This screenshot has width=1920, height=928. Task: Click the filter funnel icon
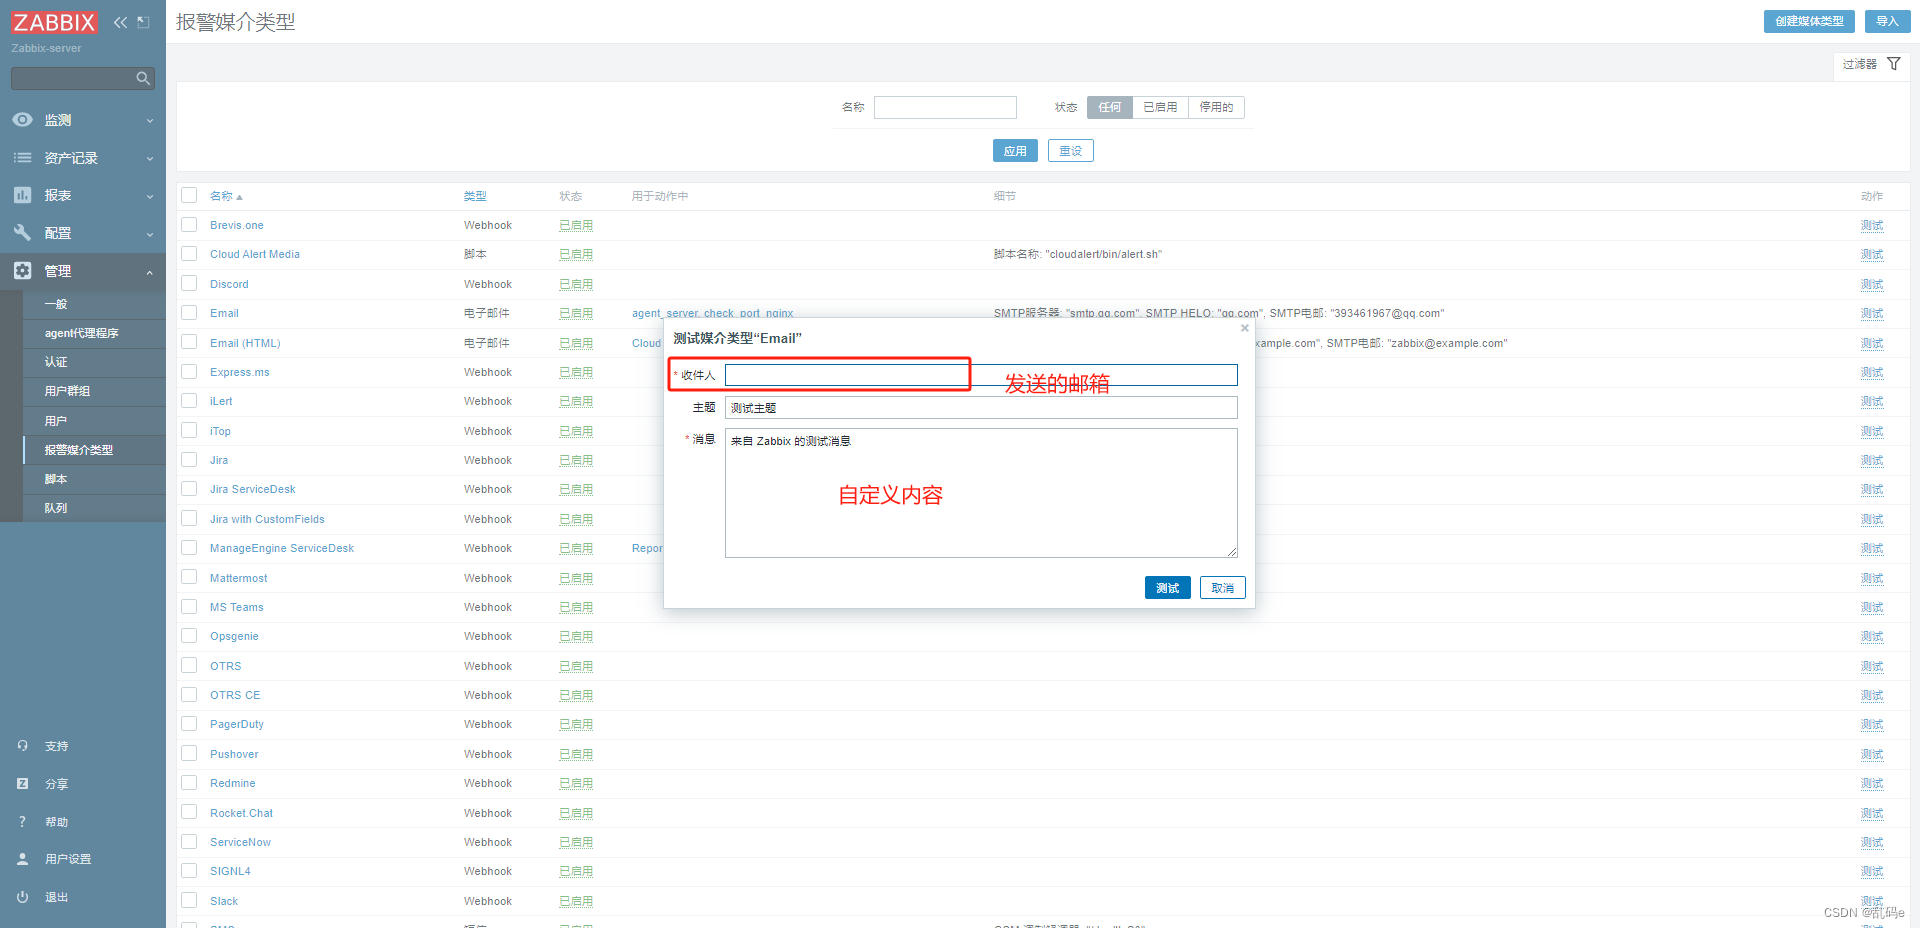click(1893, 64)
